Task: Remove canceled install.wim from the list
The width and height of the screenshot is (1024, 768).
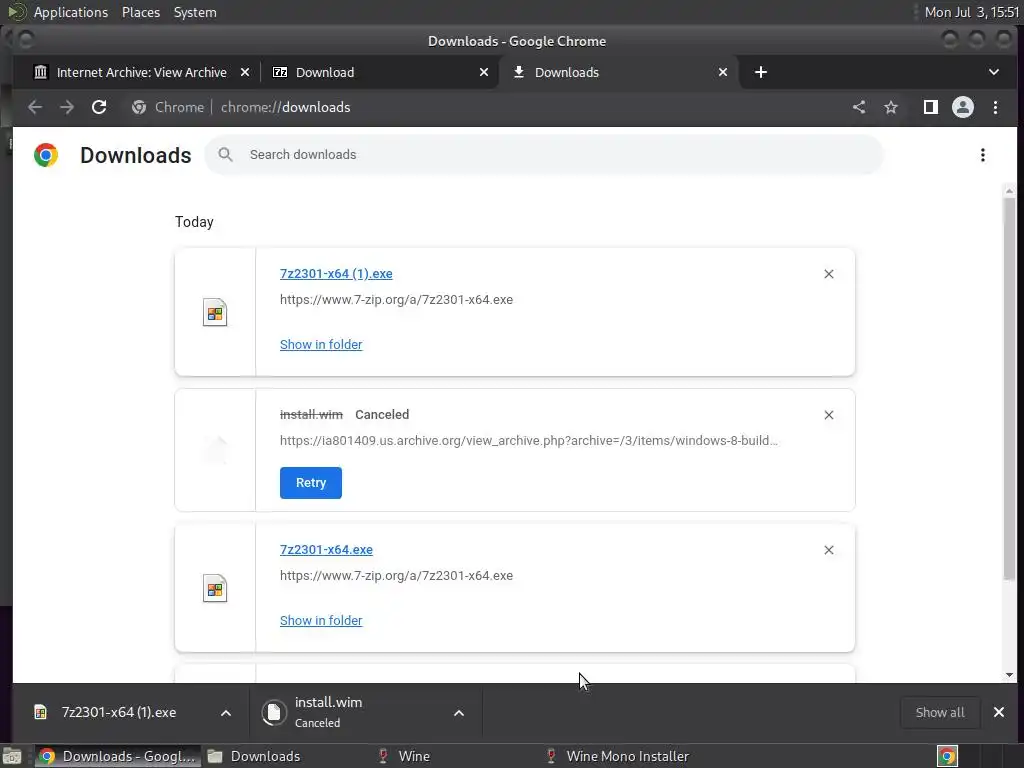Action: (829, 415)
